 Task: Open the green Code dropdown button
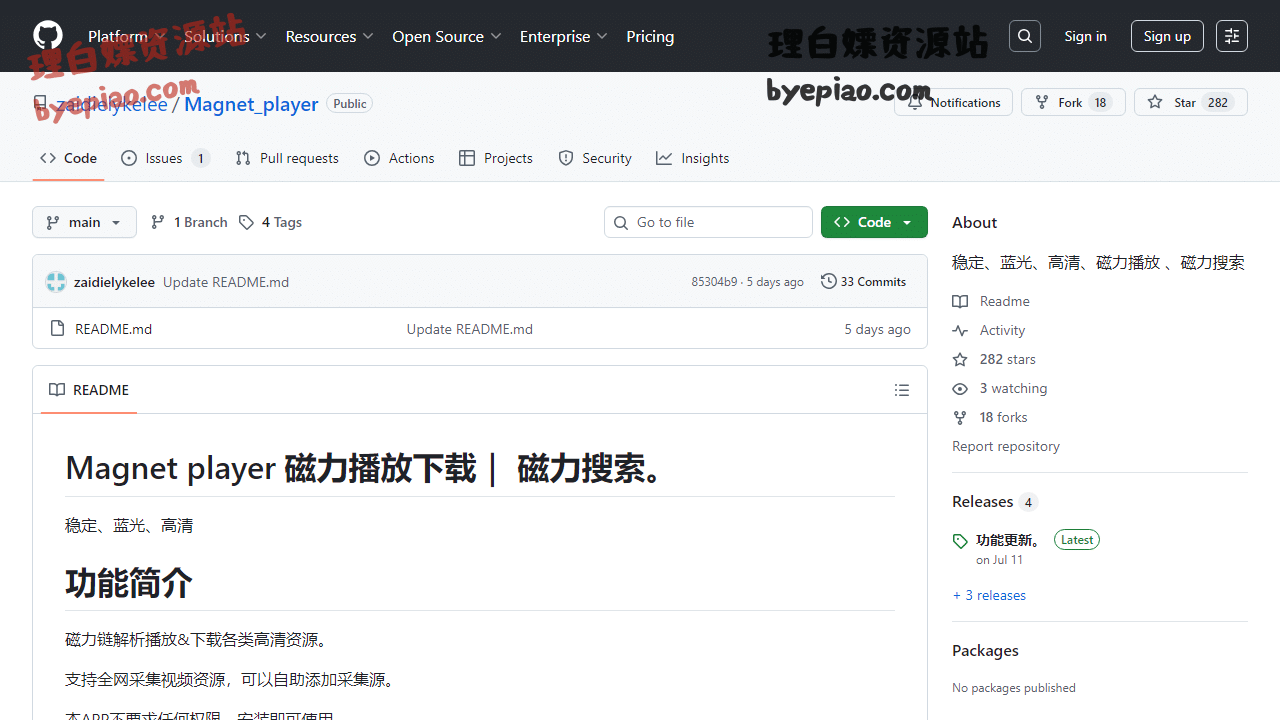click(874, 222)
